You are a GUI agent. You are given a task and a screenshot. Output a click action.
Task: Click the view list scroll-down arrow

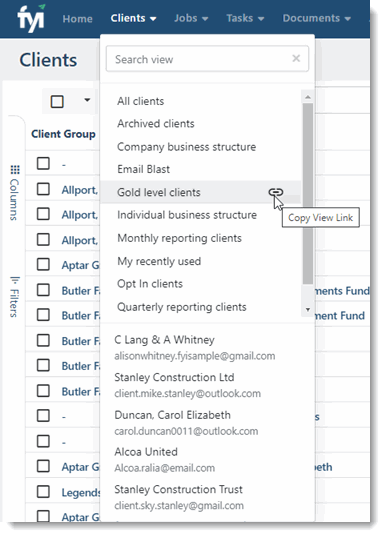(308, 310)
